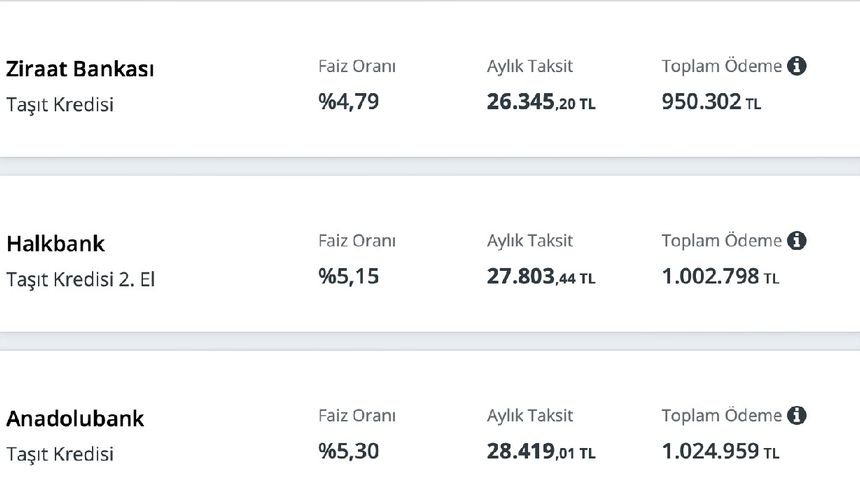The image size is (860, 504).
Task: Click the %5,30 interest rate value
Action: 349,451
